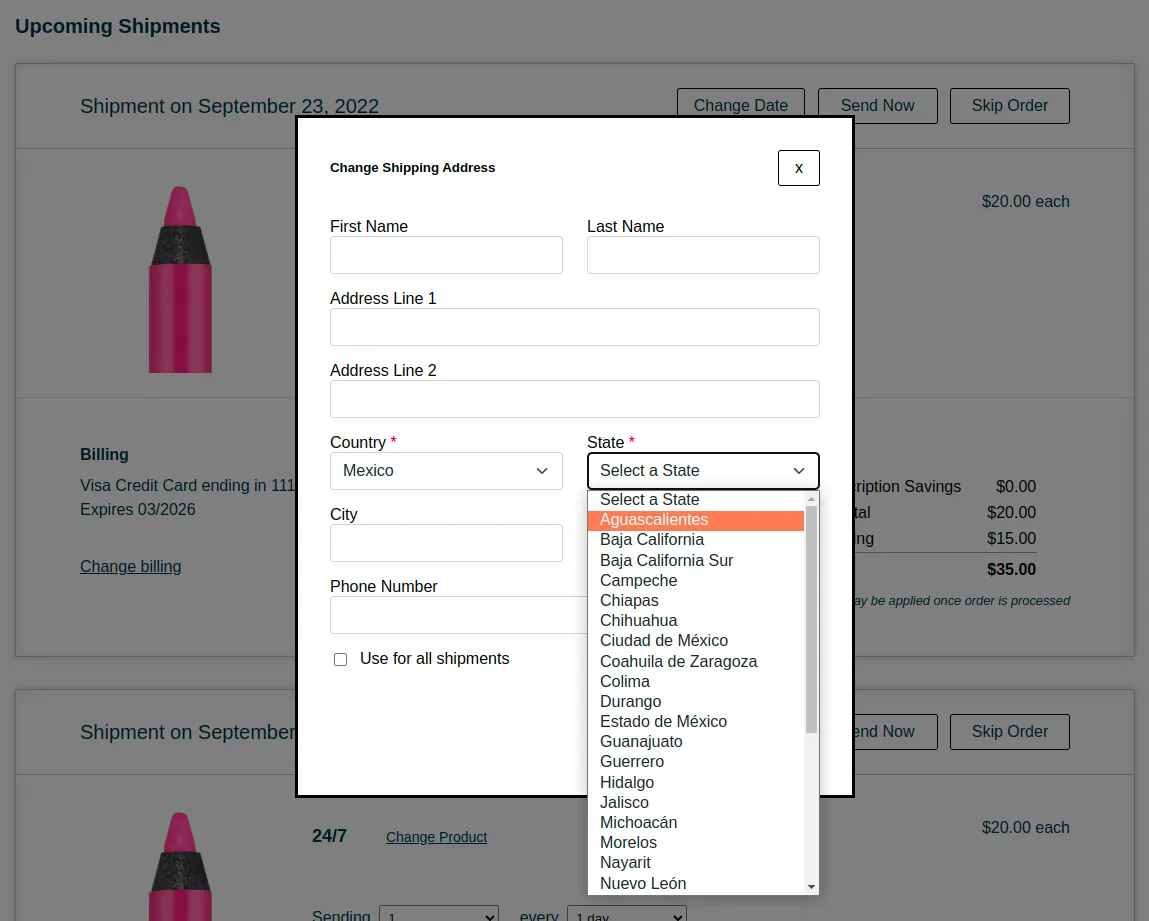Click the first shipment lipstick product image
This screenshot has height=921, width=1149.
tap(180, 279)
